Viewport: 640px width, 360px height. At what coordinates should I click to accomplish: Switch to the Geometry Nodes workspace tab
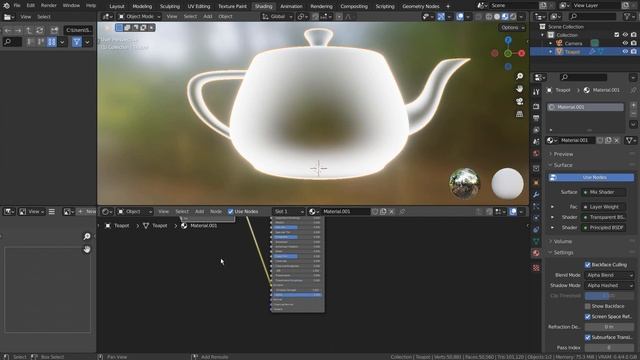(420, 6)
